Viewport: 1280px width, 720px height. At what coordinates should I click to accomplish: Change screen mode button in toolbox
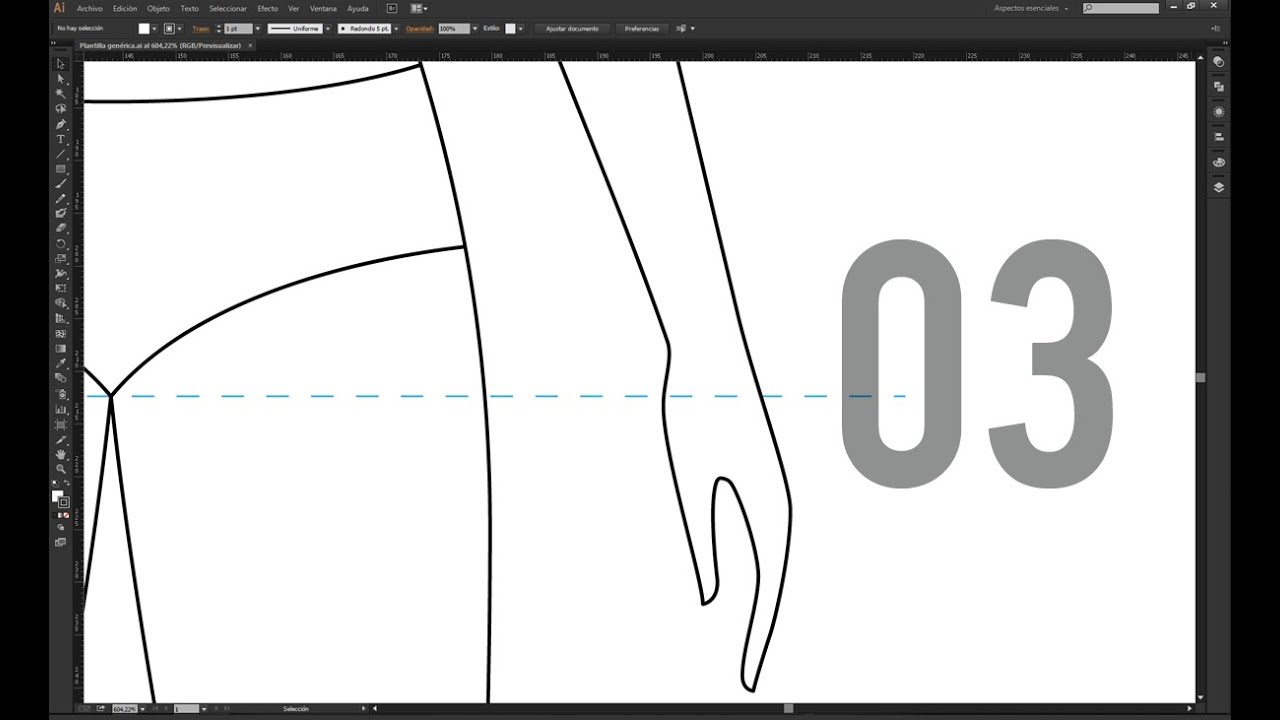[x=60, y=542]
